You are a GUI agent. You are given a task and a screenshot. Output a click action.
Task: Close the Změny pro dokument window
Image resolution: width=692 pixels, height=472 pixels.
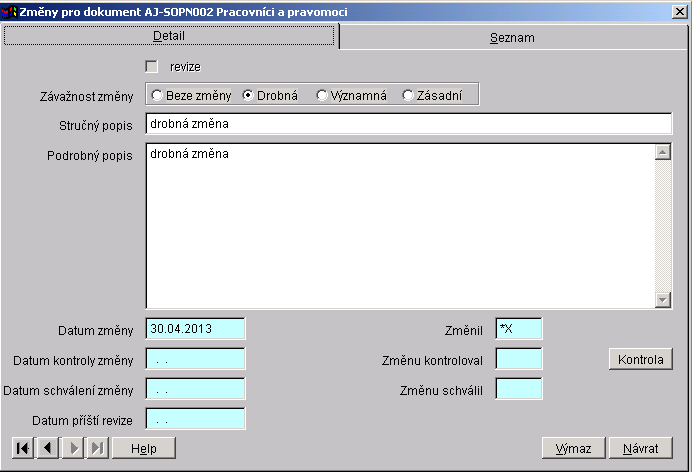(x=679, y=11)
